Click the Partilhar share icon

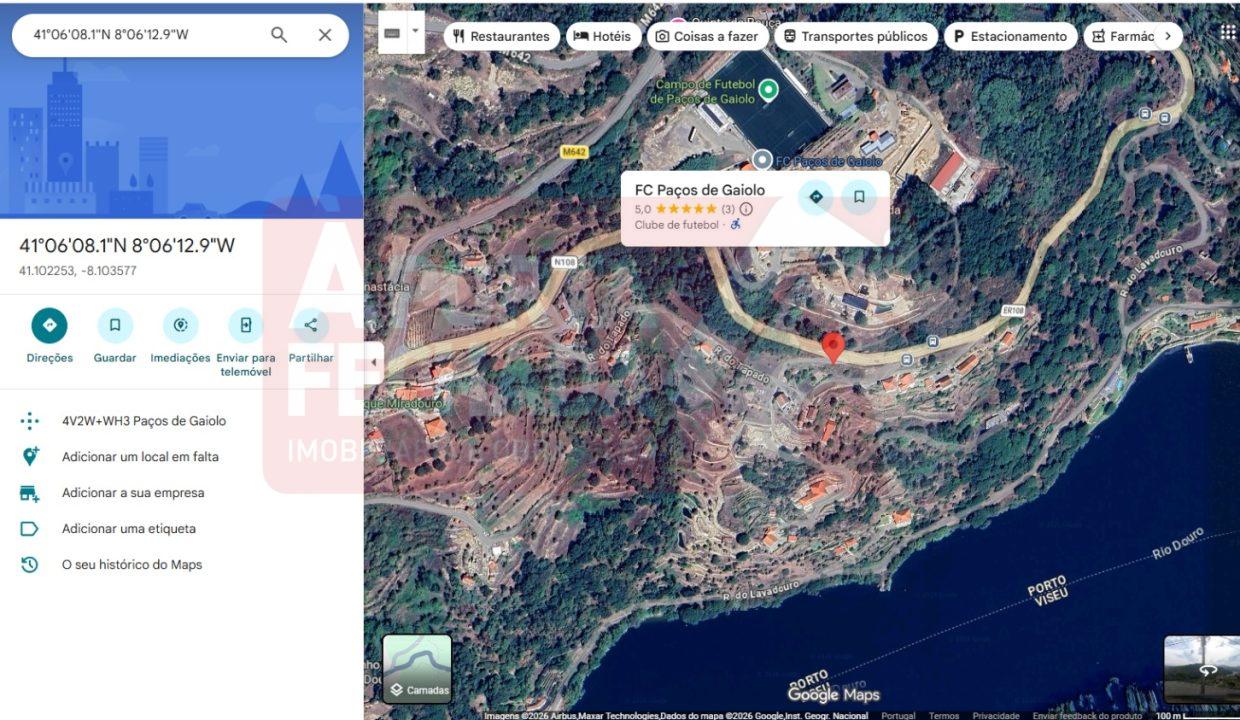tap(311, 325)
